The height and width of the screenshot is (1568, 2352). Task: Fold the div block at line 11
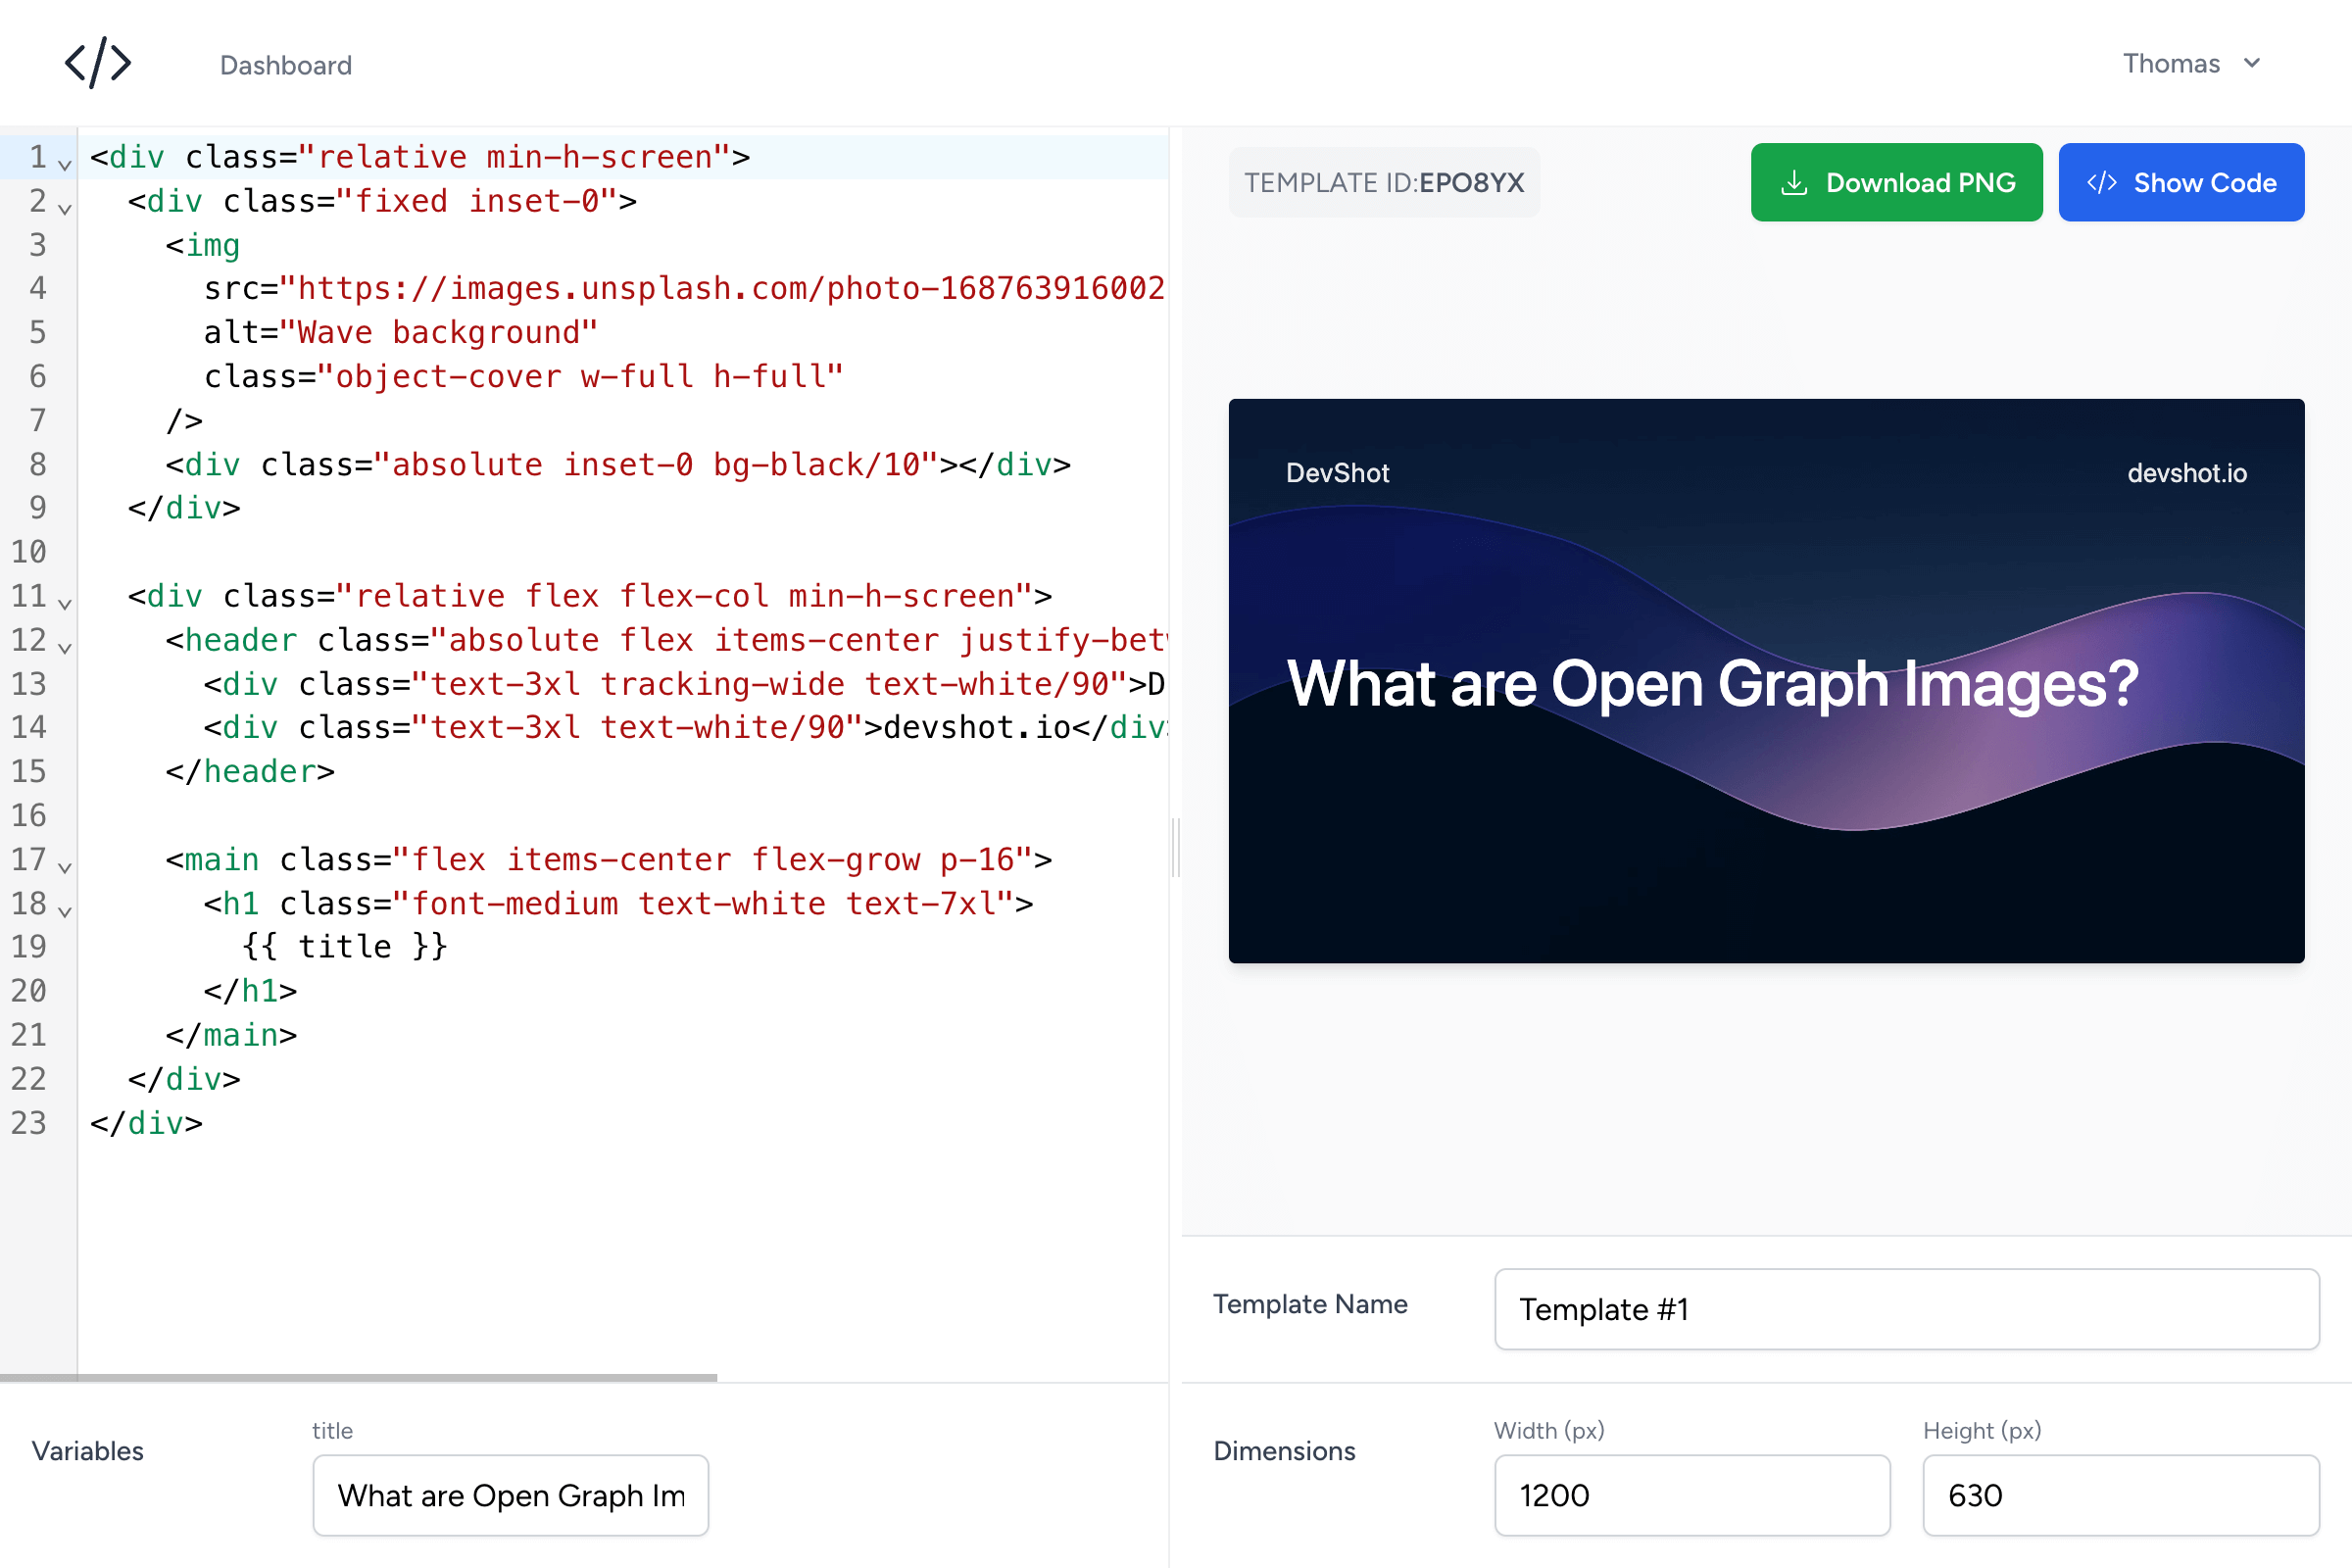click(65, 603)
